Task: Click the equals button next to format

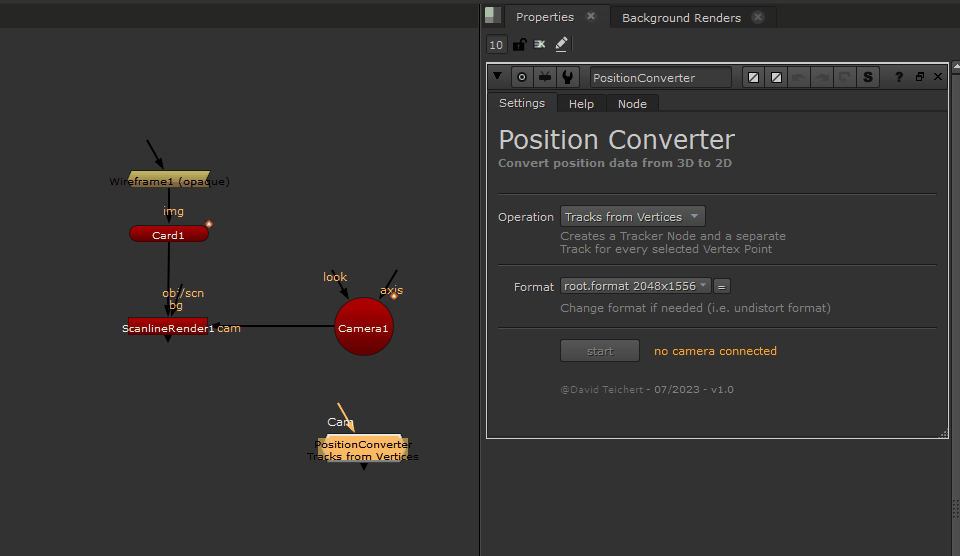Action: [x=722, y=286]
